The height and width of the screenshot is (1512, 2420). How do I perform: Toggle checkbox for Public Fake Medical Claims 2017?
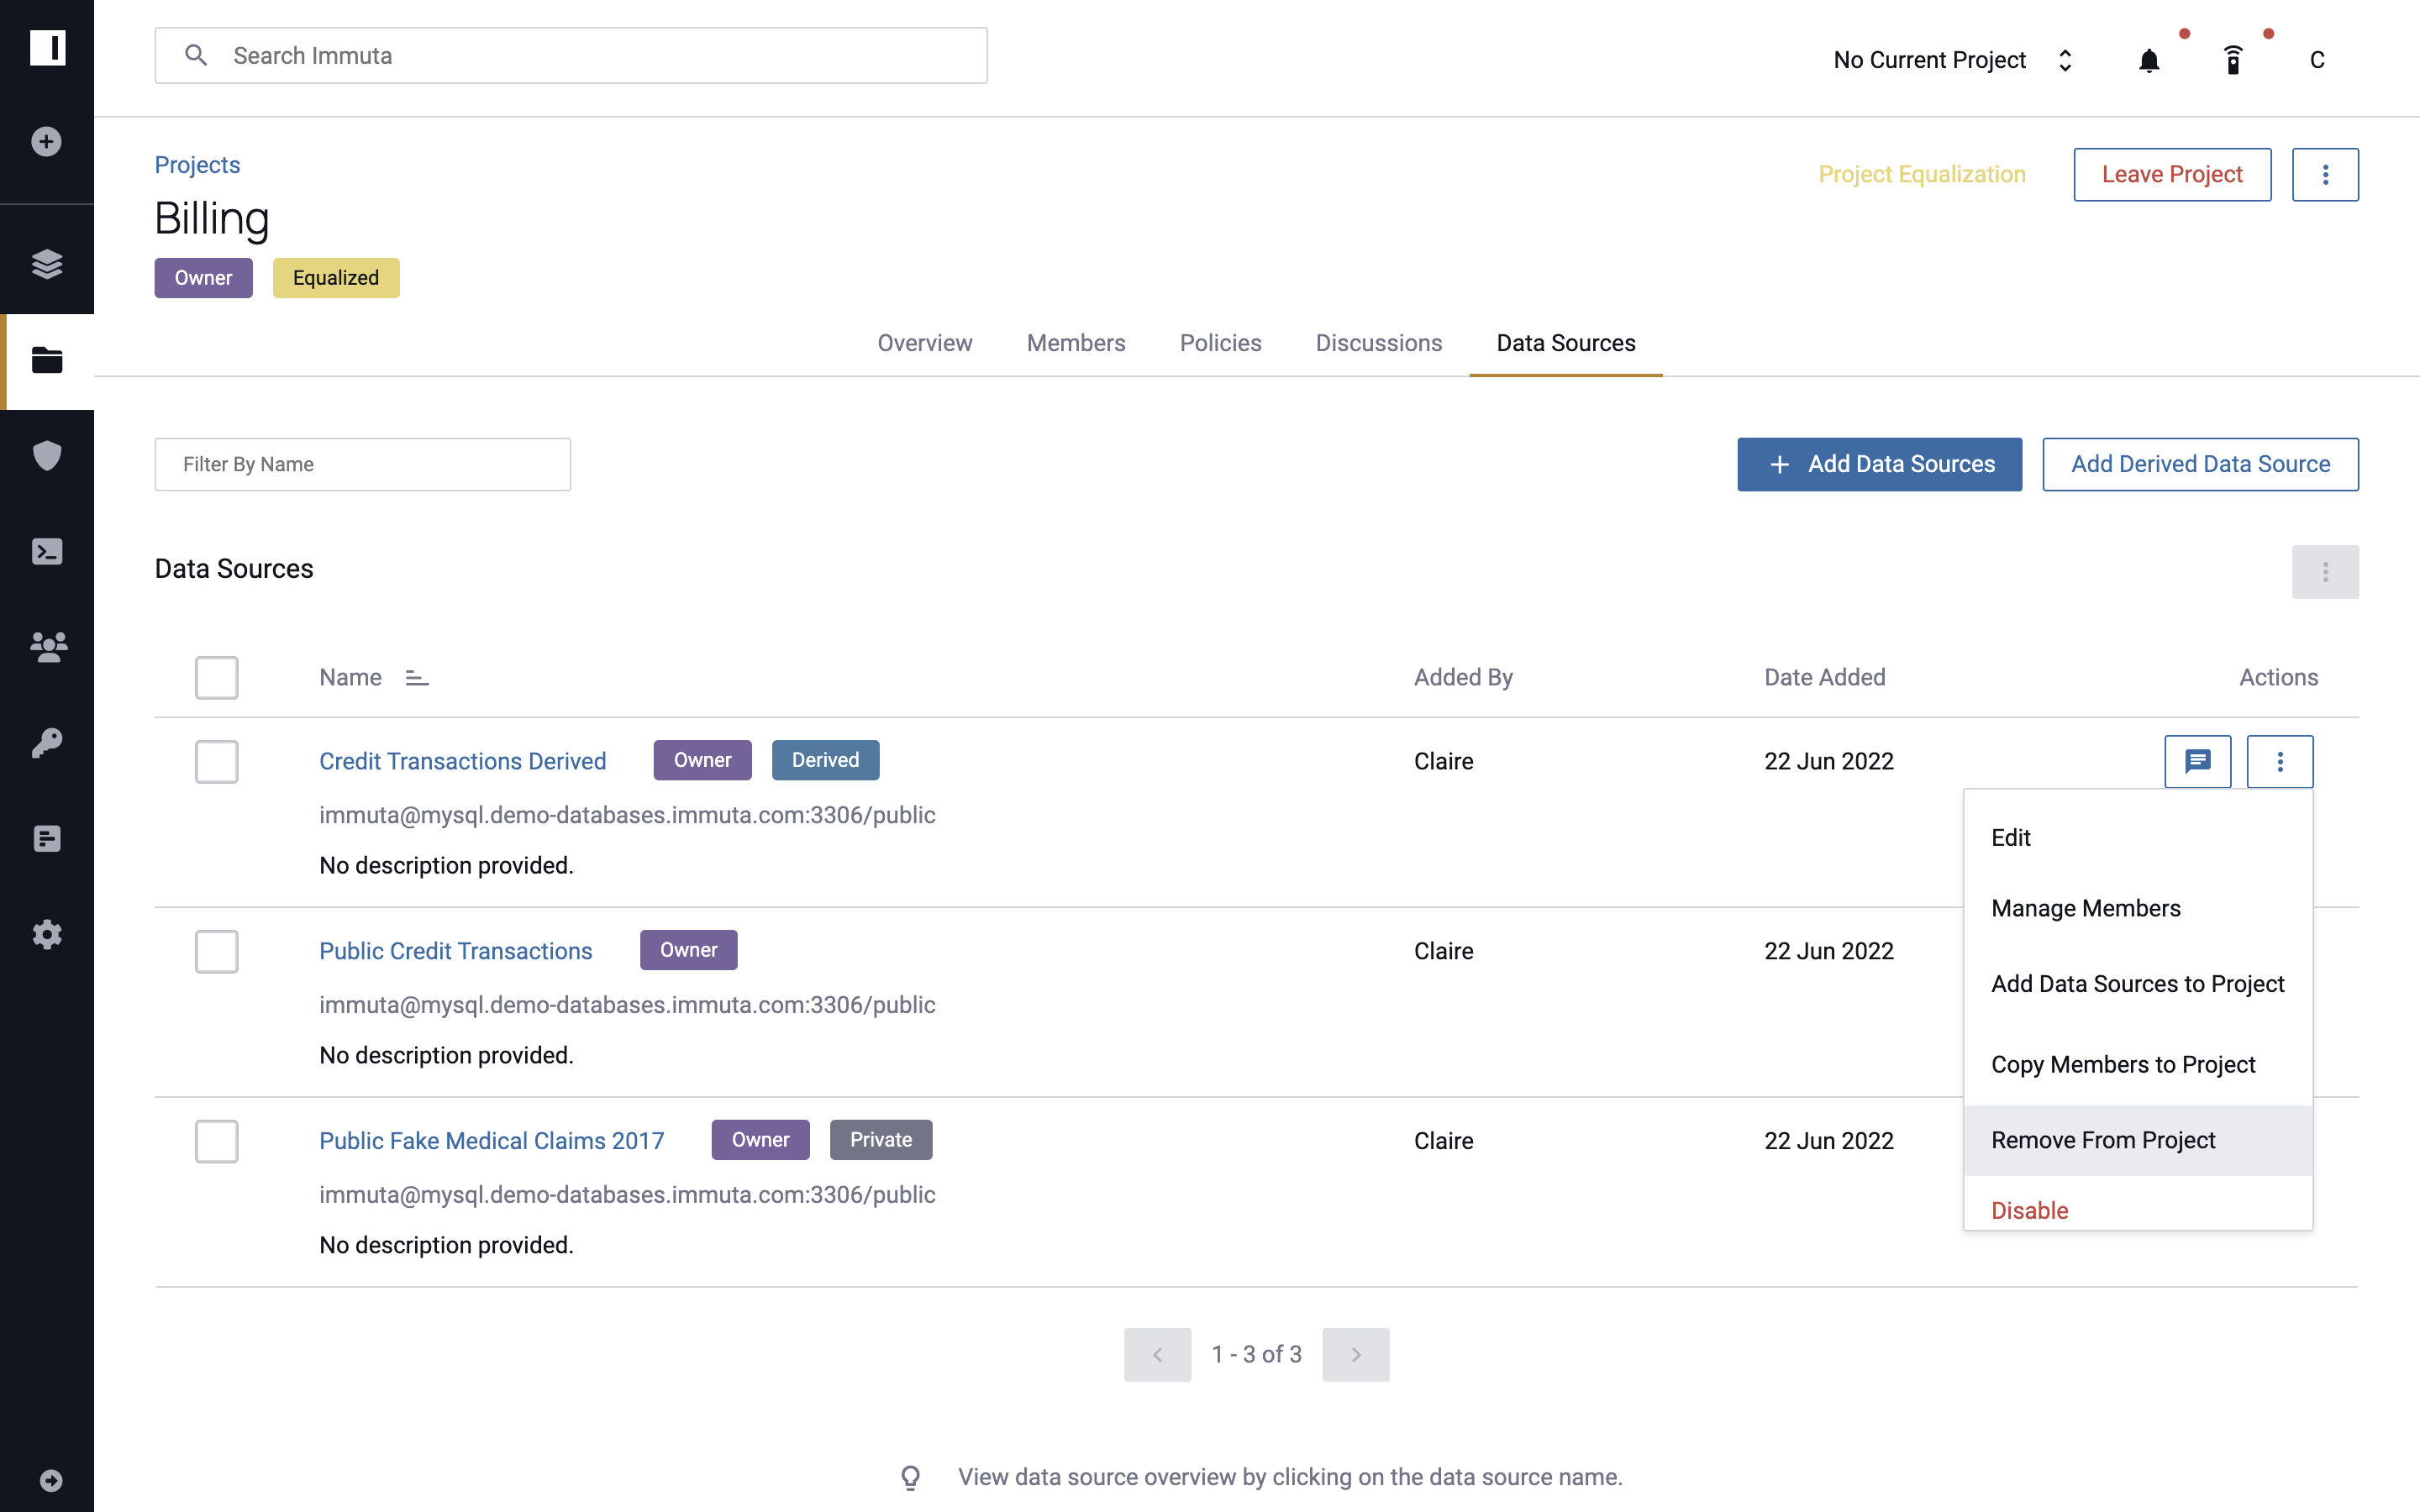point(216,1141)
